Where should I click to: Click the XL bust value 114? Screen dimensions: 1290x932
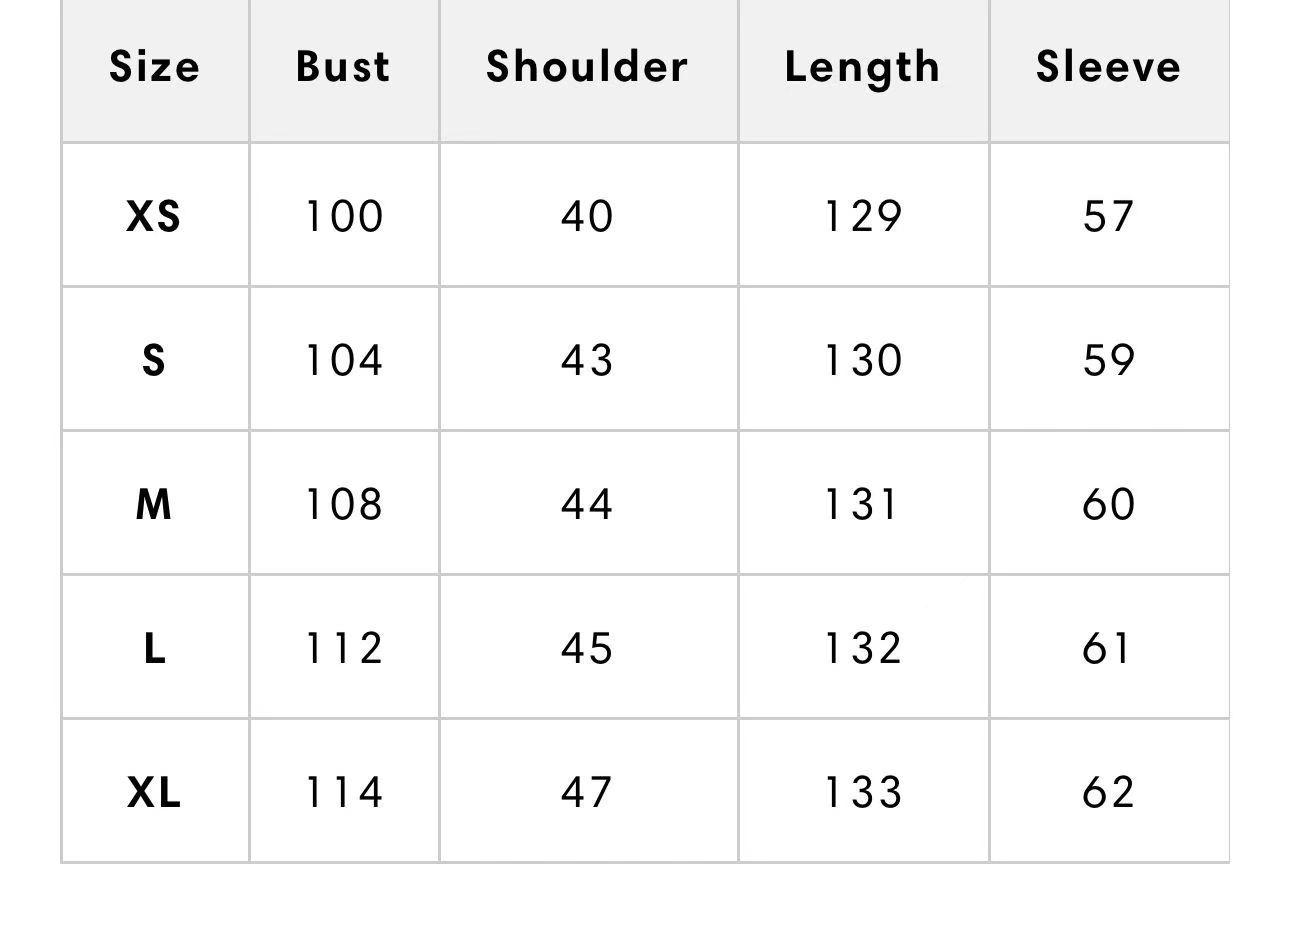click(343, 792)
